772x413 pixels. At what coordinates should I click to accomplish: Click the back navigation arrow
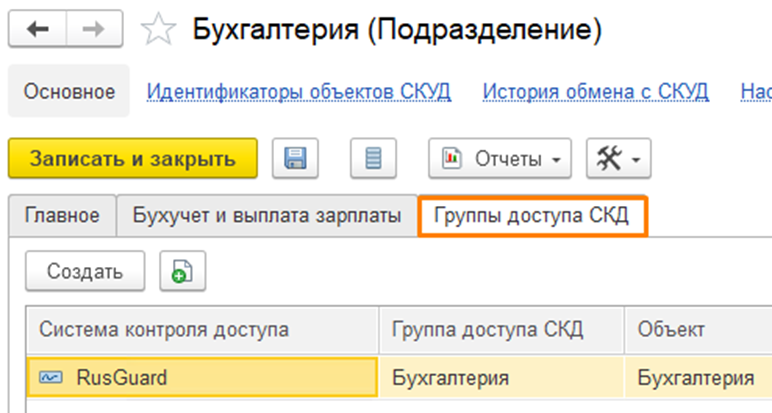coord(40,30)
